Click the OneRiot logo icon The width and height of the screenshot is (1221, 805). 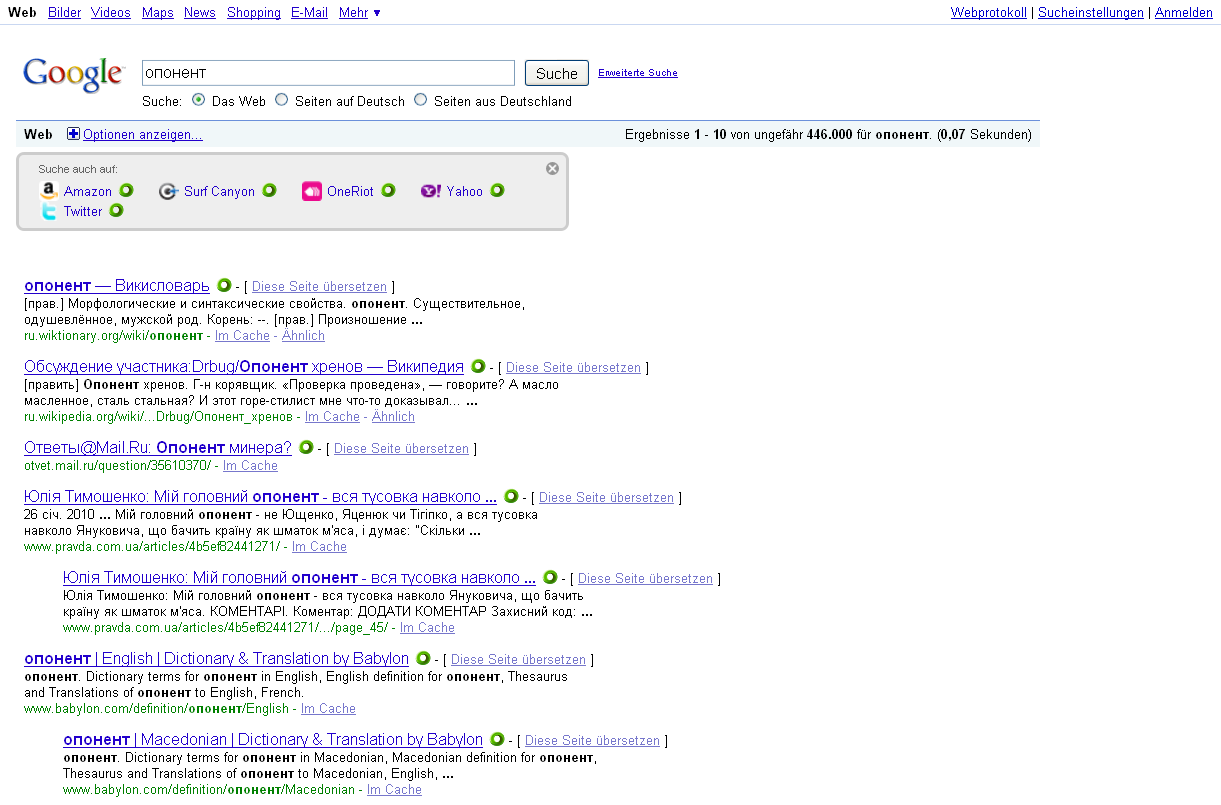pos(311,191)
